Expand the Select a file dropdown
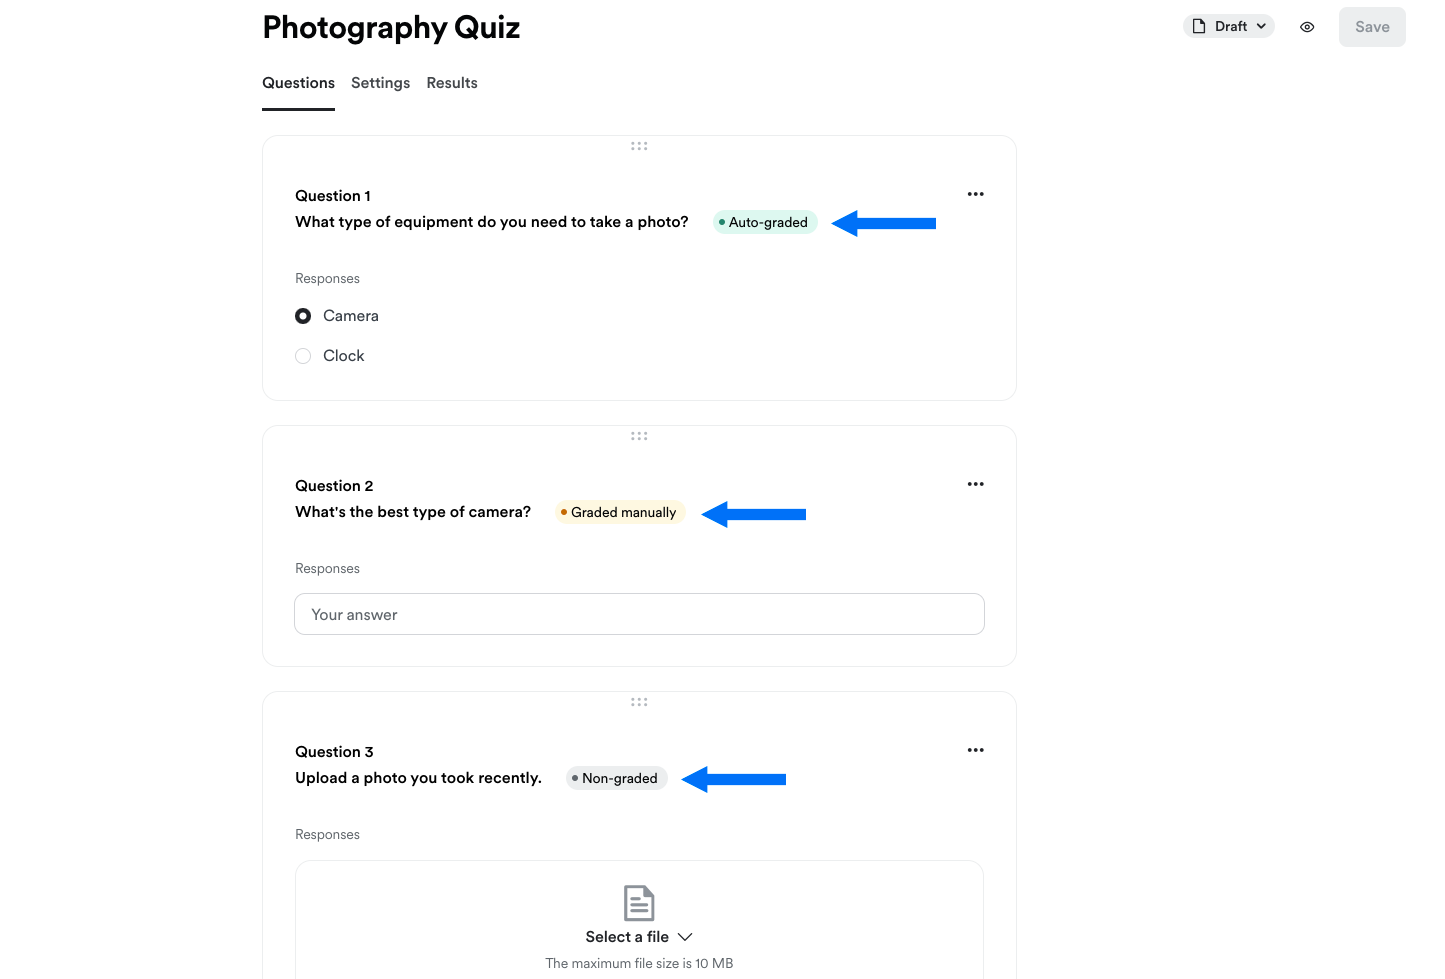 click(x=639, y=937)
